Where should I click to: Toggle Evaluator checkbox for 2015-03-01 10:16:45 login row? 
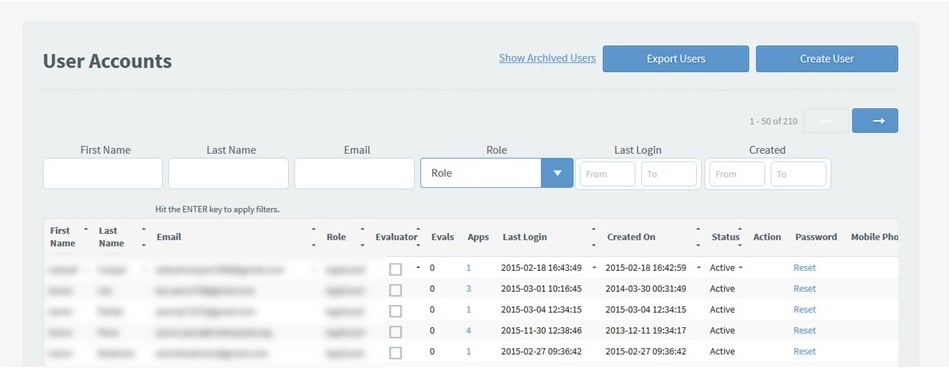(395, 291)
